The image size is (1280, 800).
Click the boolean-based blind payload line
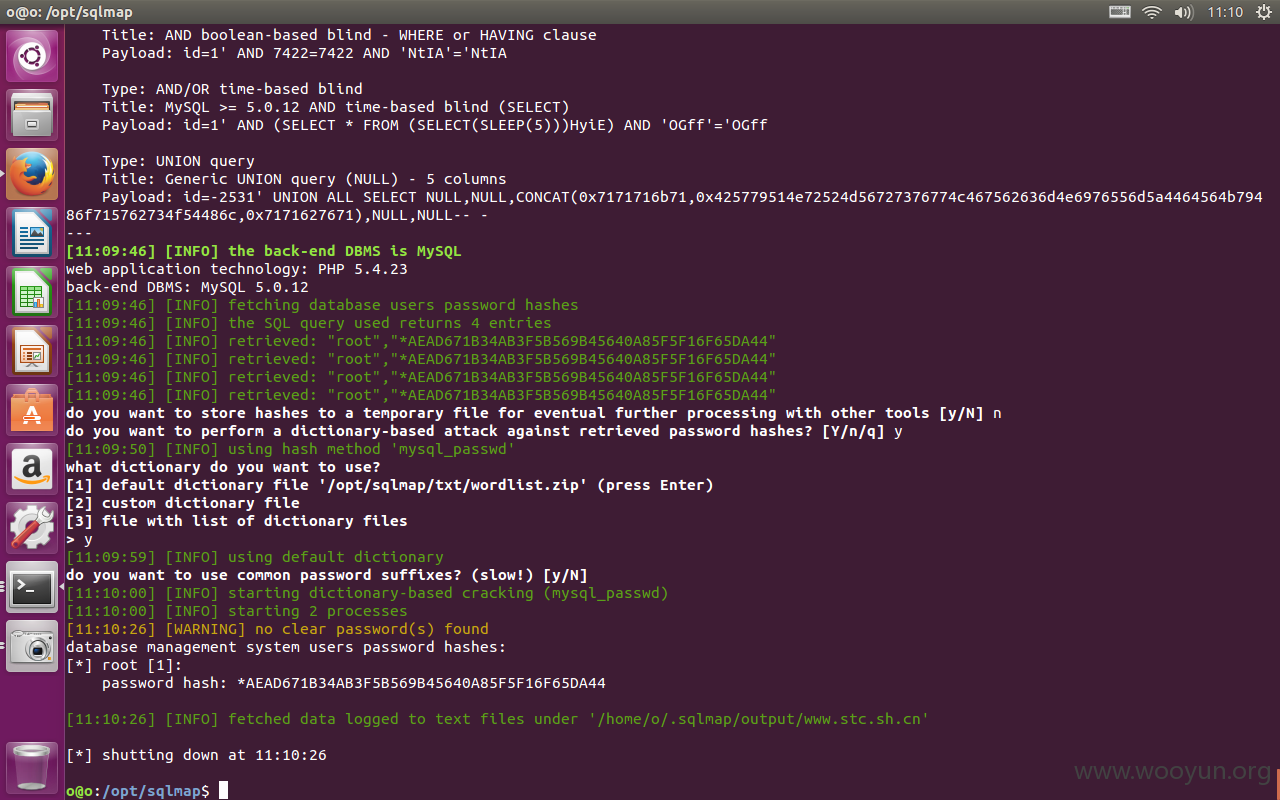[304, 53]
